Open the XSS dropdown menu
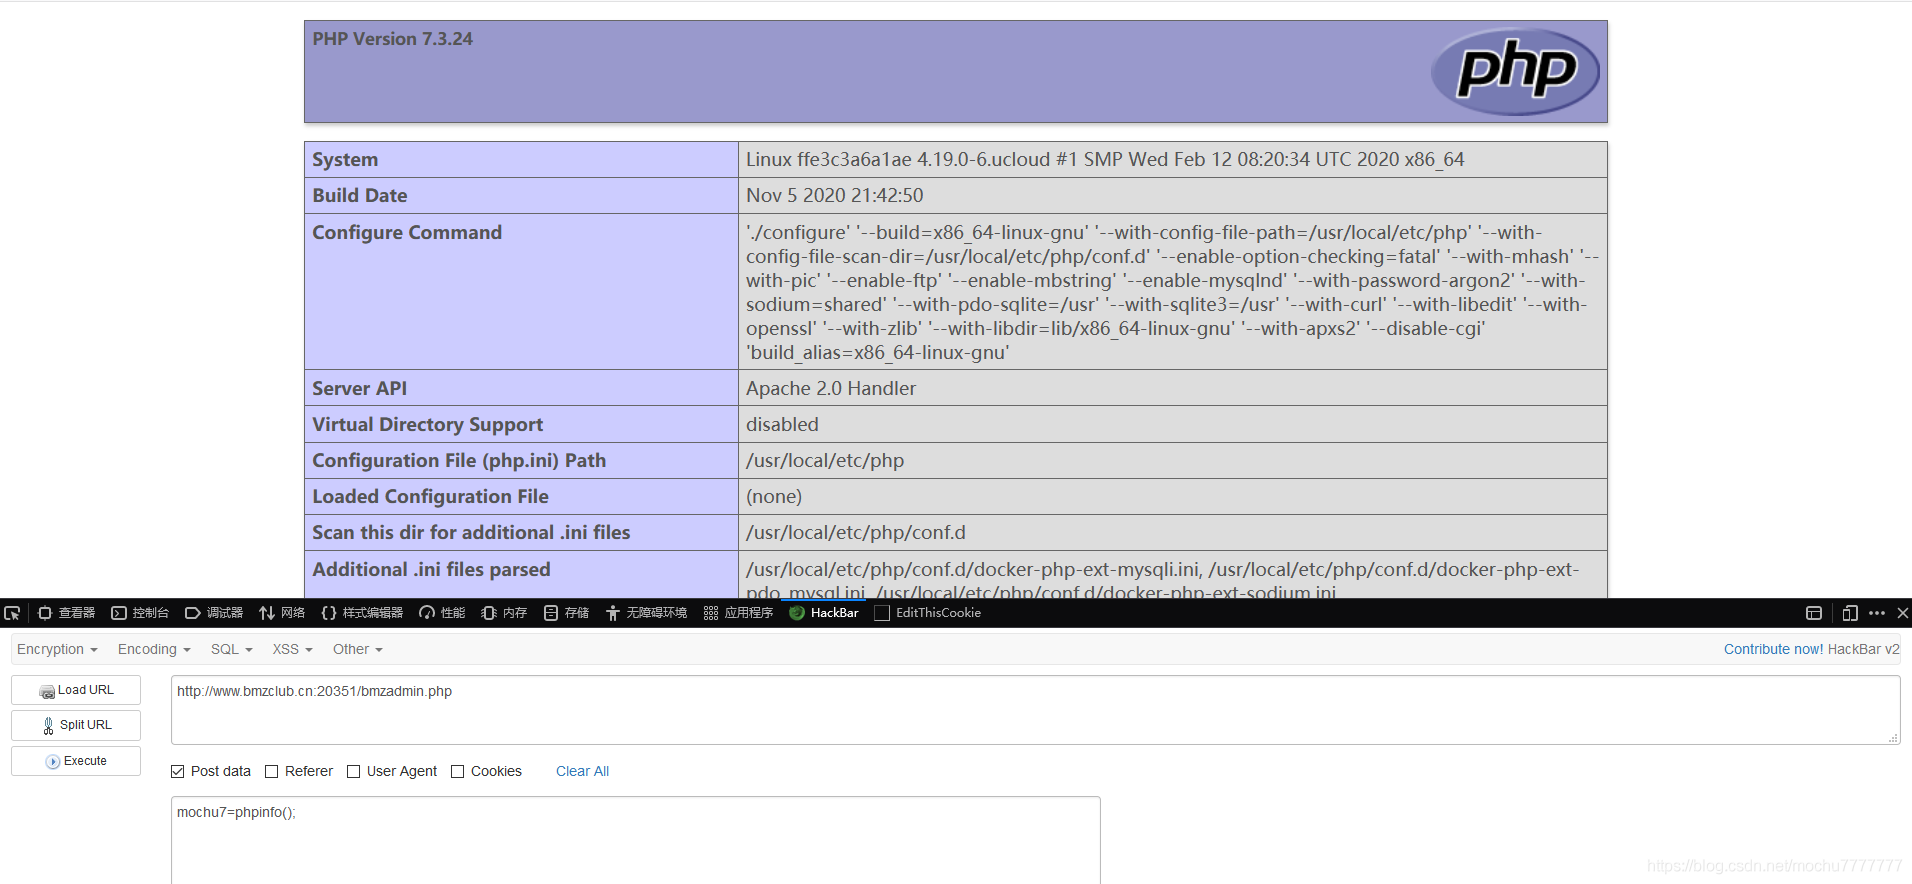The width and height of the screenshot is (1912, 884). tap(293, 649)
